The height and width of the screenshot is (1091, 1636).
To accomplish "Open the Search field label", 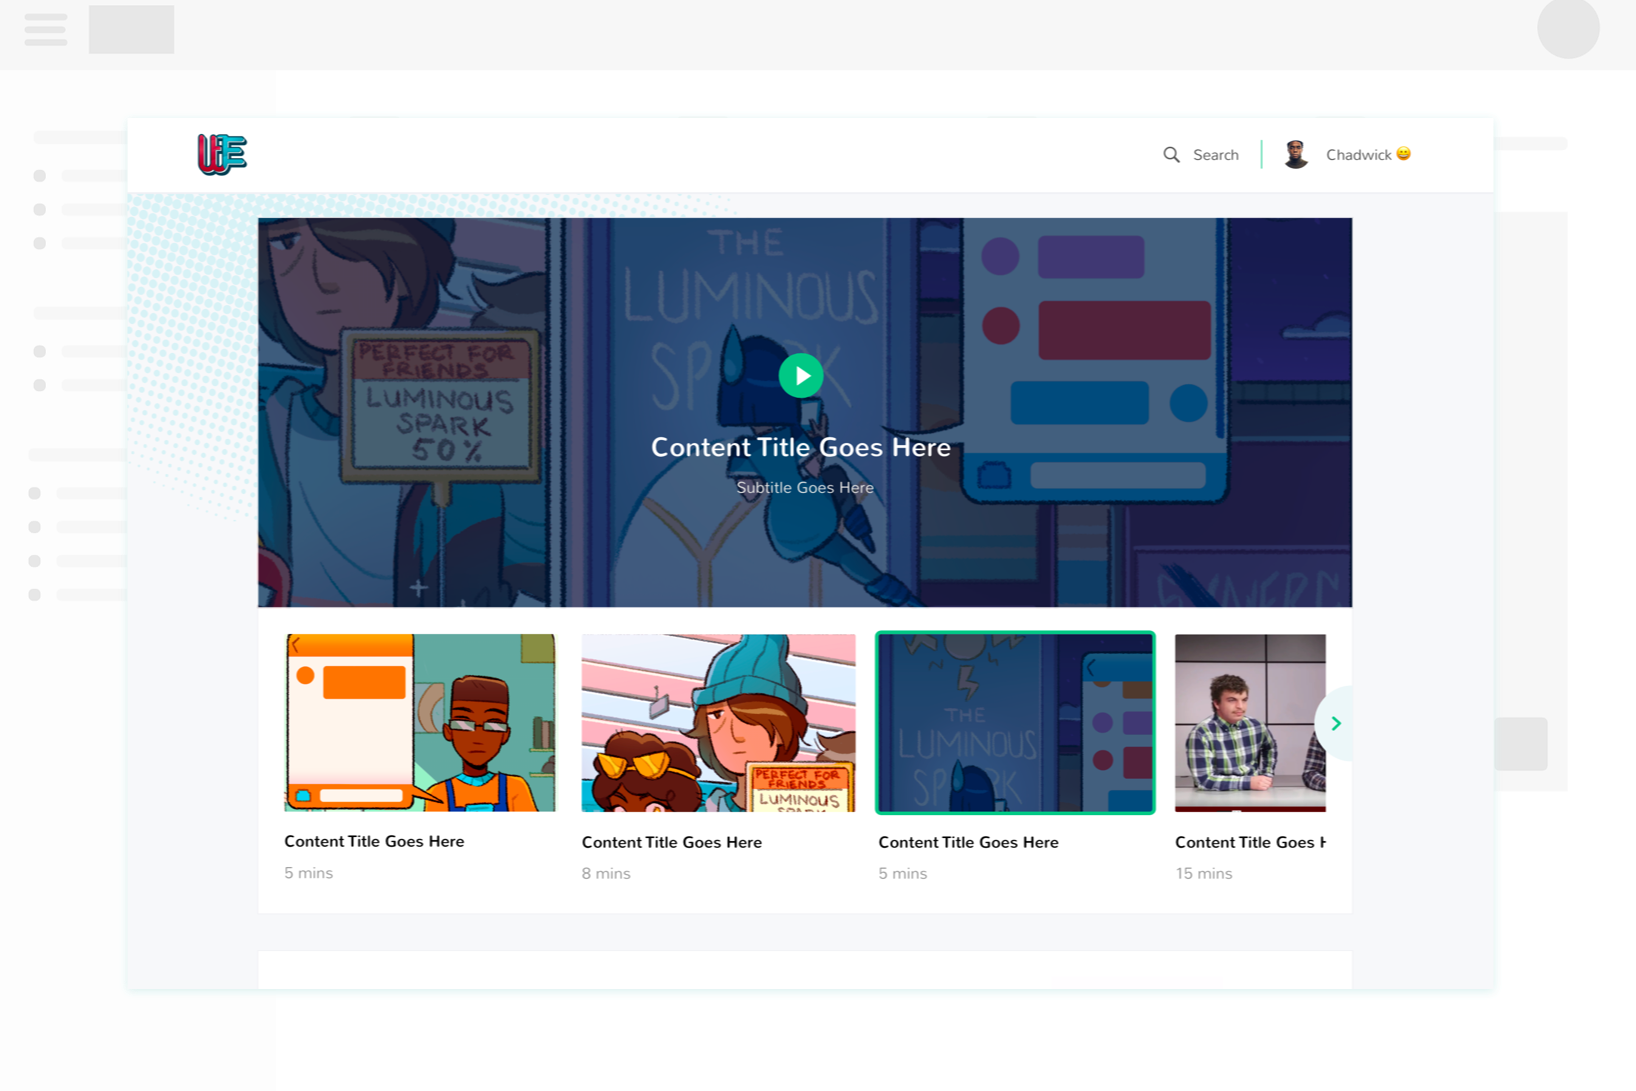I will (x=1216, y=155).
